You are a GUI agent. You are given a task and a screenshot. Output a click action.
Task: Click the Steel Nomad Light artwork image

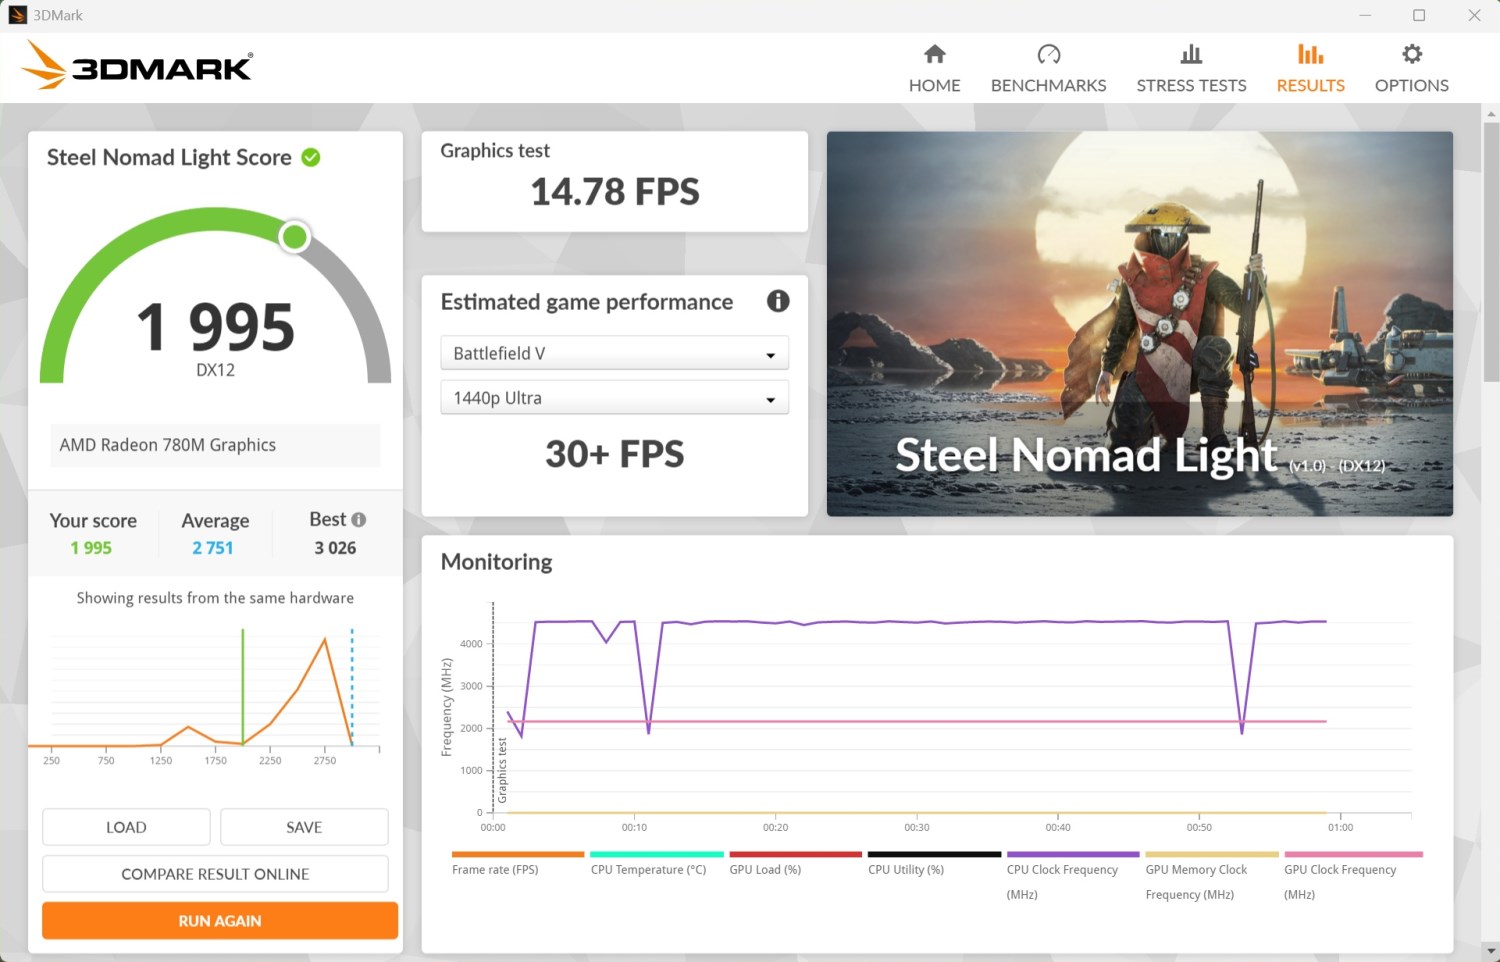[1139, 324]
